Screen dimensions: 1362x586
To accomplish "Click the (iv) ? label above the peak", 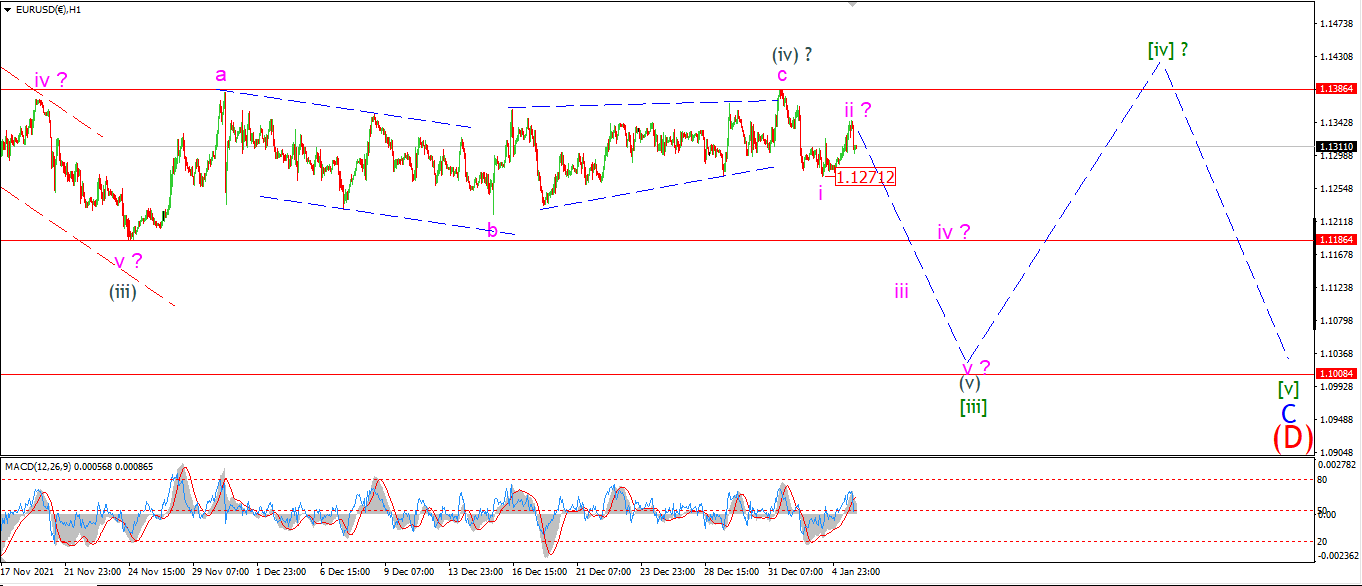I will 791,54.
